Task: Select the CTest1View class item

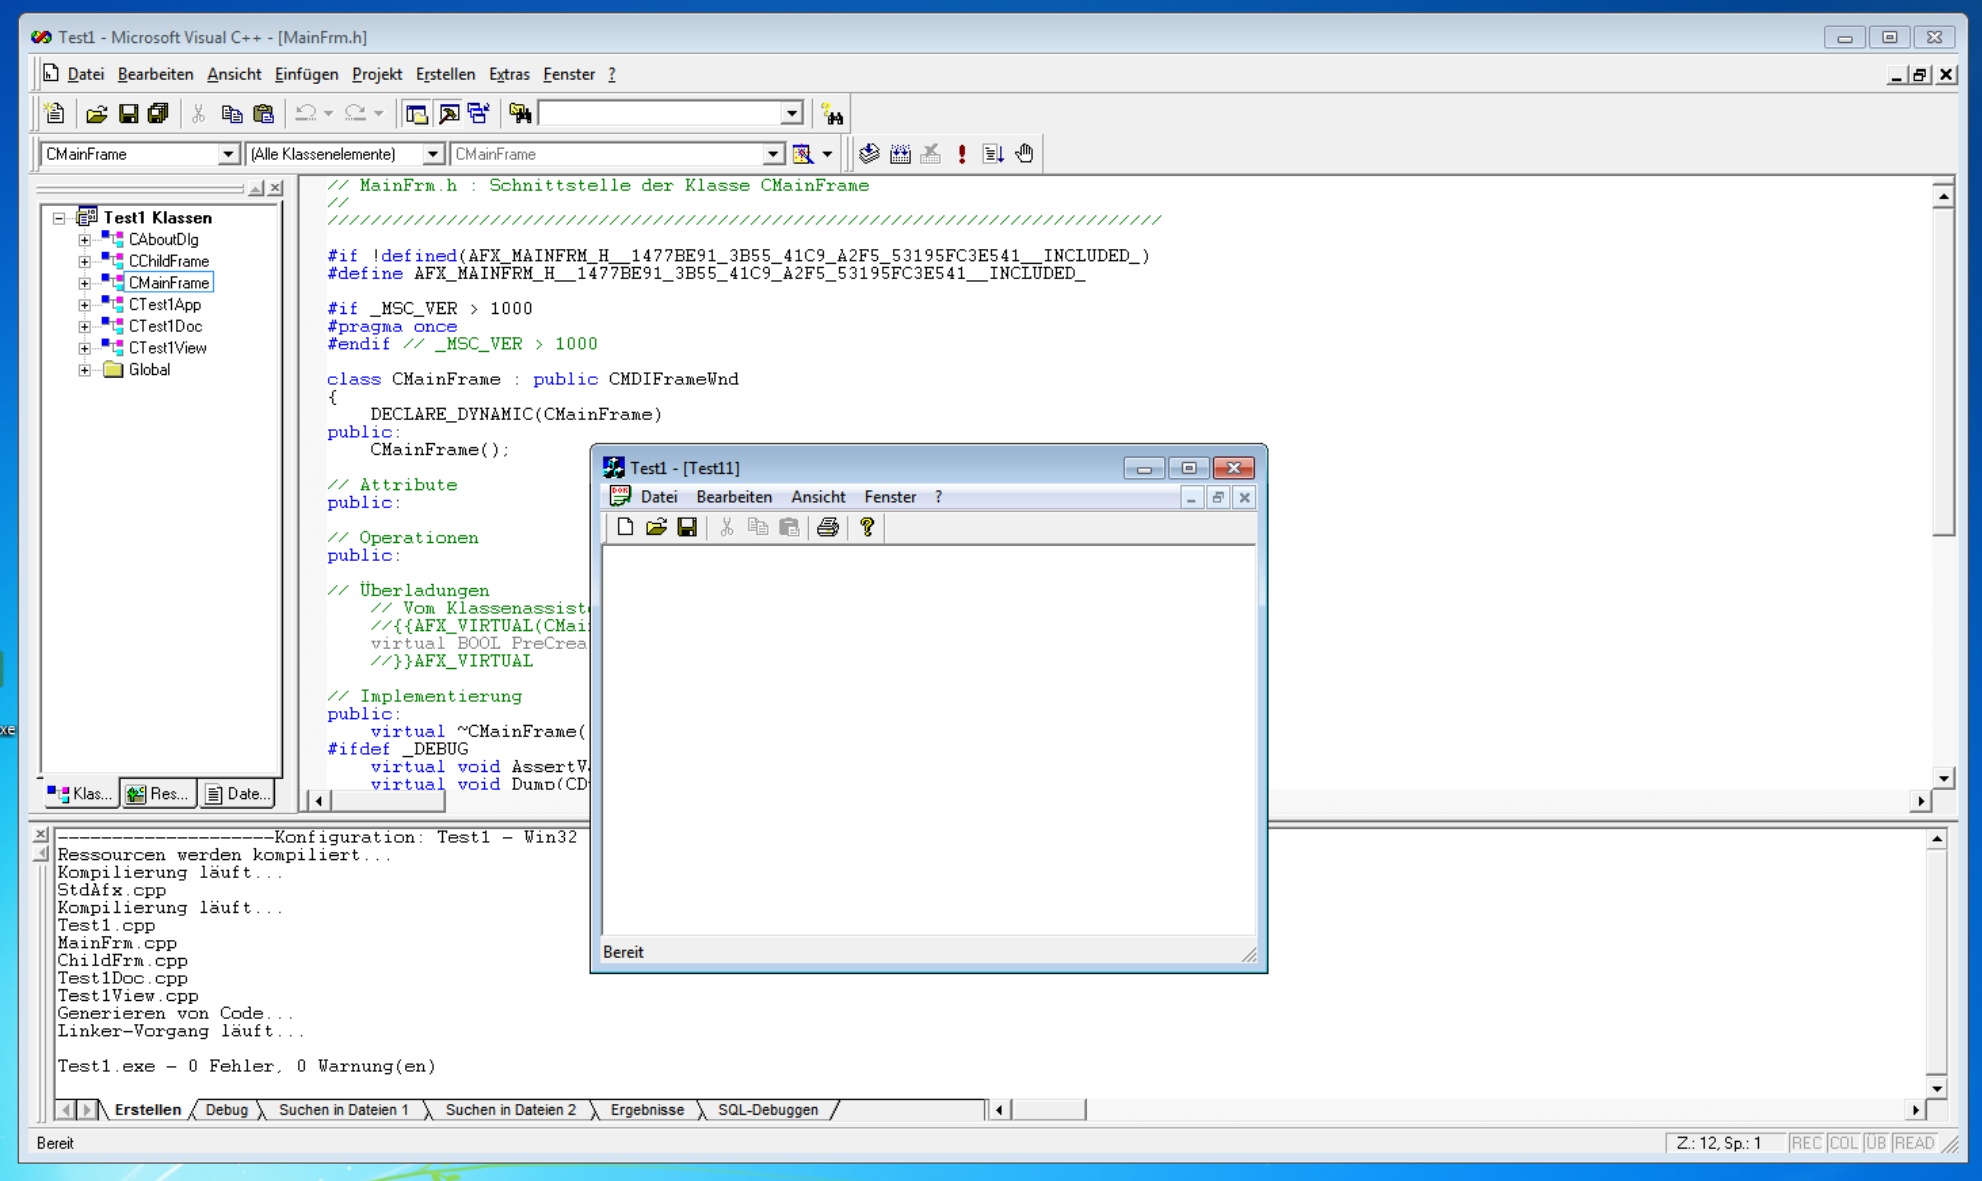Action: tap(167, 348)
